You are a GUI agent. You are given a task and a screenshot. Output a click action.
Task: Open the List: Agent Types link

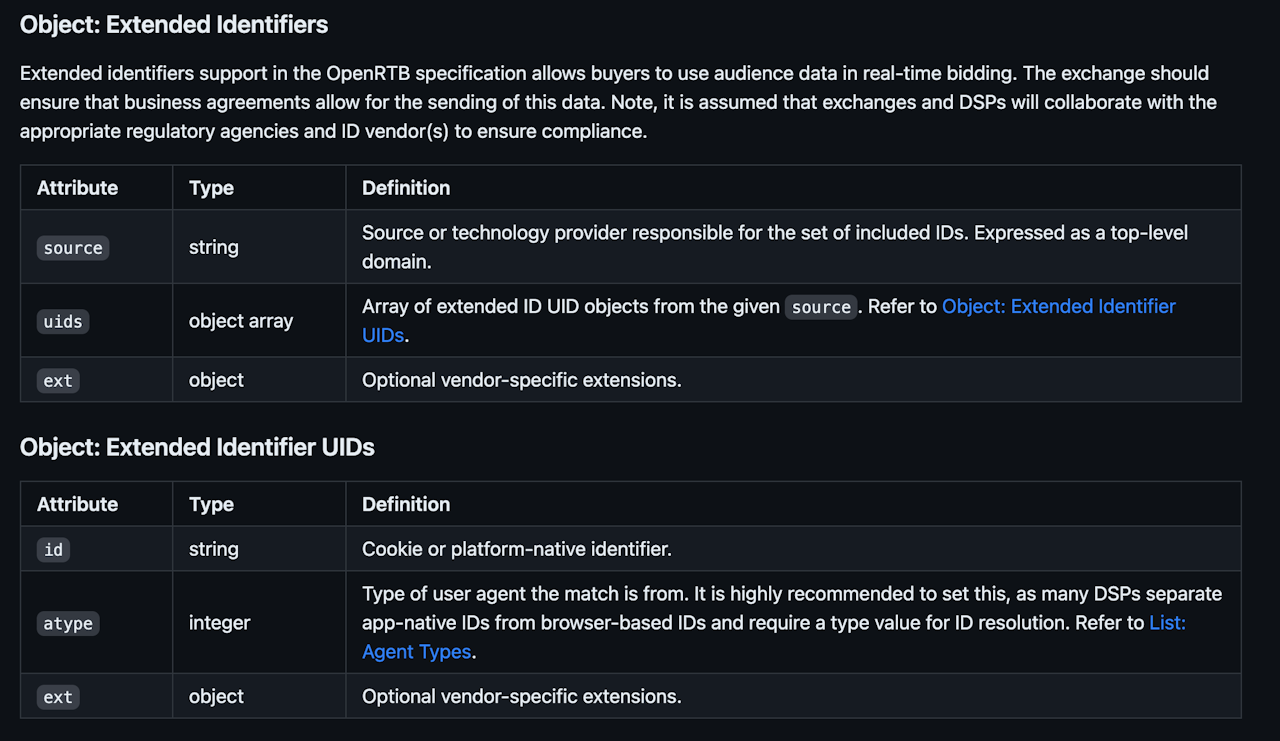click(x=1166, y=623)
